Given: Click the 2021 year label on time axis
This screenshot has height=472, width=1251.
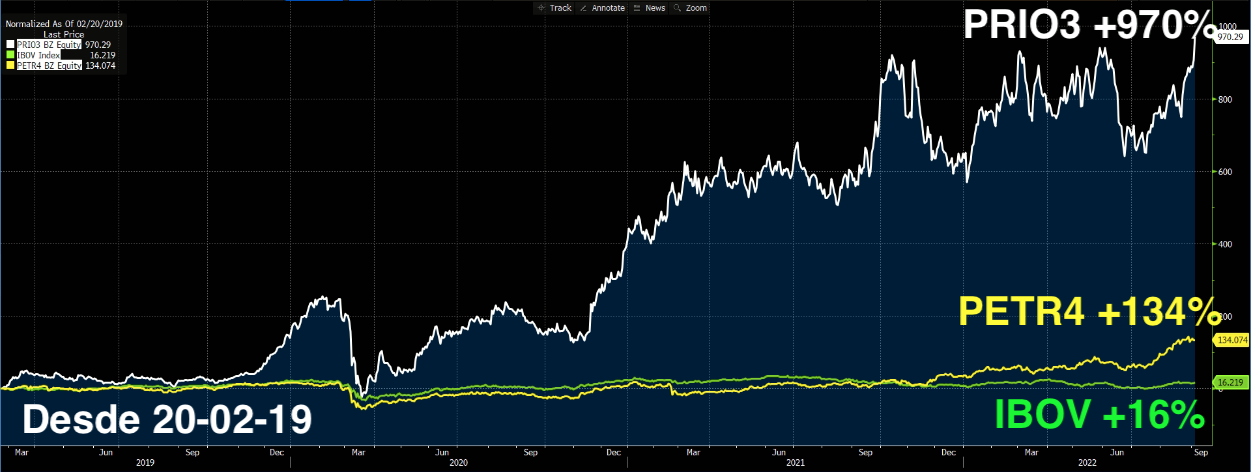Looking at the screenshot, I should pyautogui.click(x=796, y=462).
